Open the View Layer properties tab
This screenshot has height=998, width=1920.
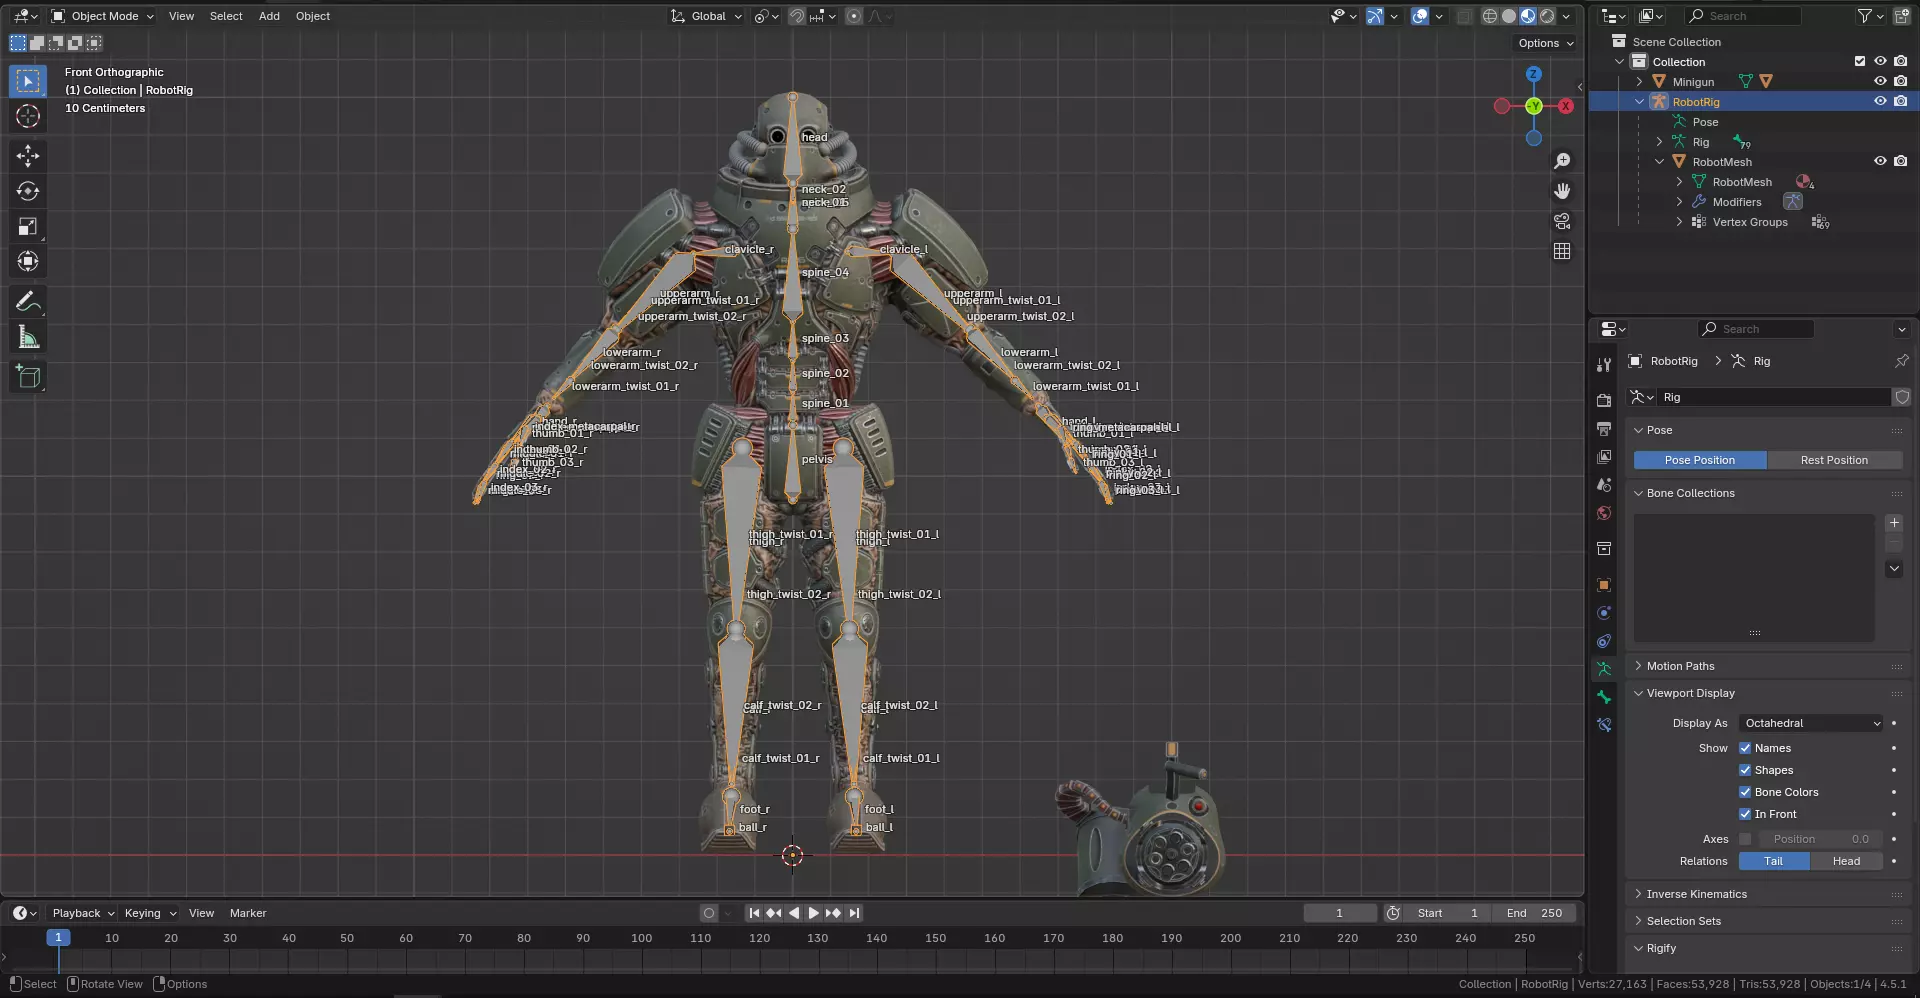[1604, 456]
